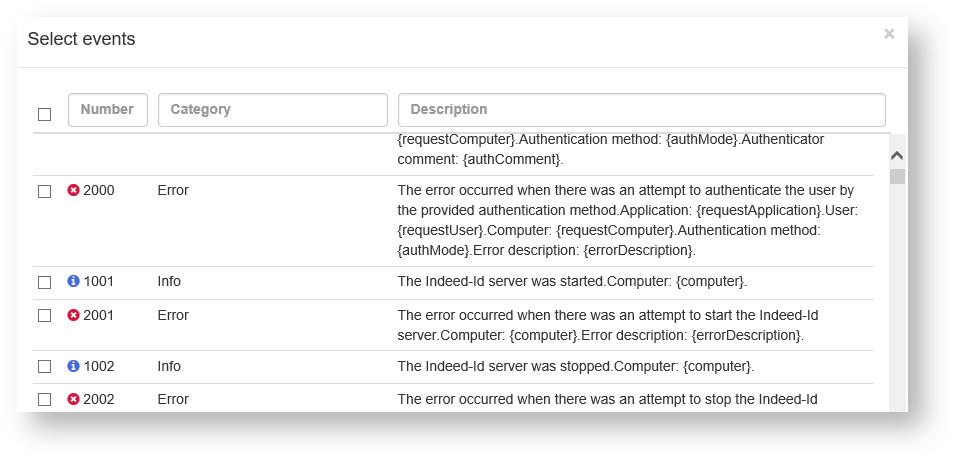956x460 pixels.
Task: Click the vertical scrollbar thumb
Action: 897,177
